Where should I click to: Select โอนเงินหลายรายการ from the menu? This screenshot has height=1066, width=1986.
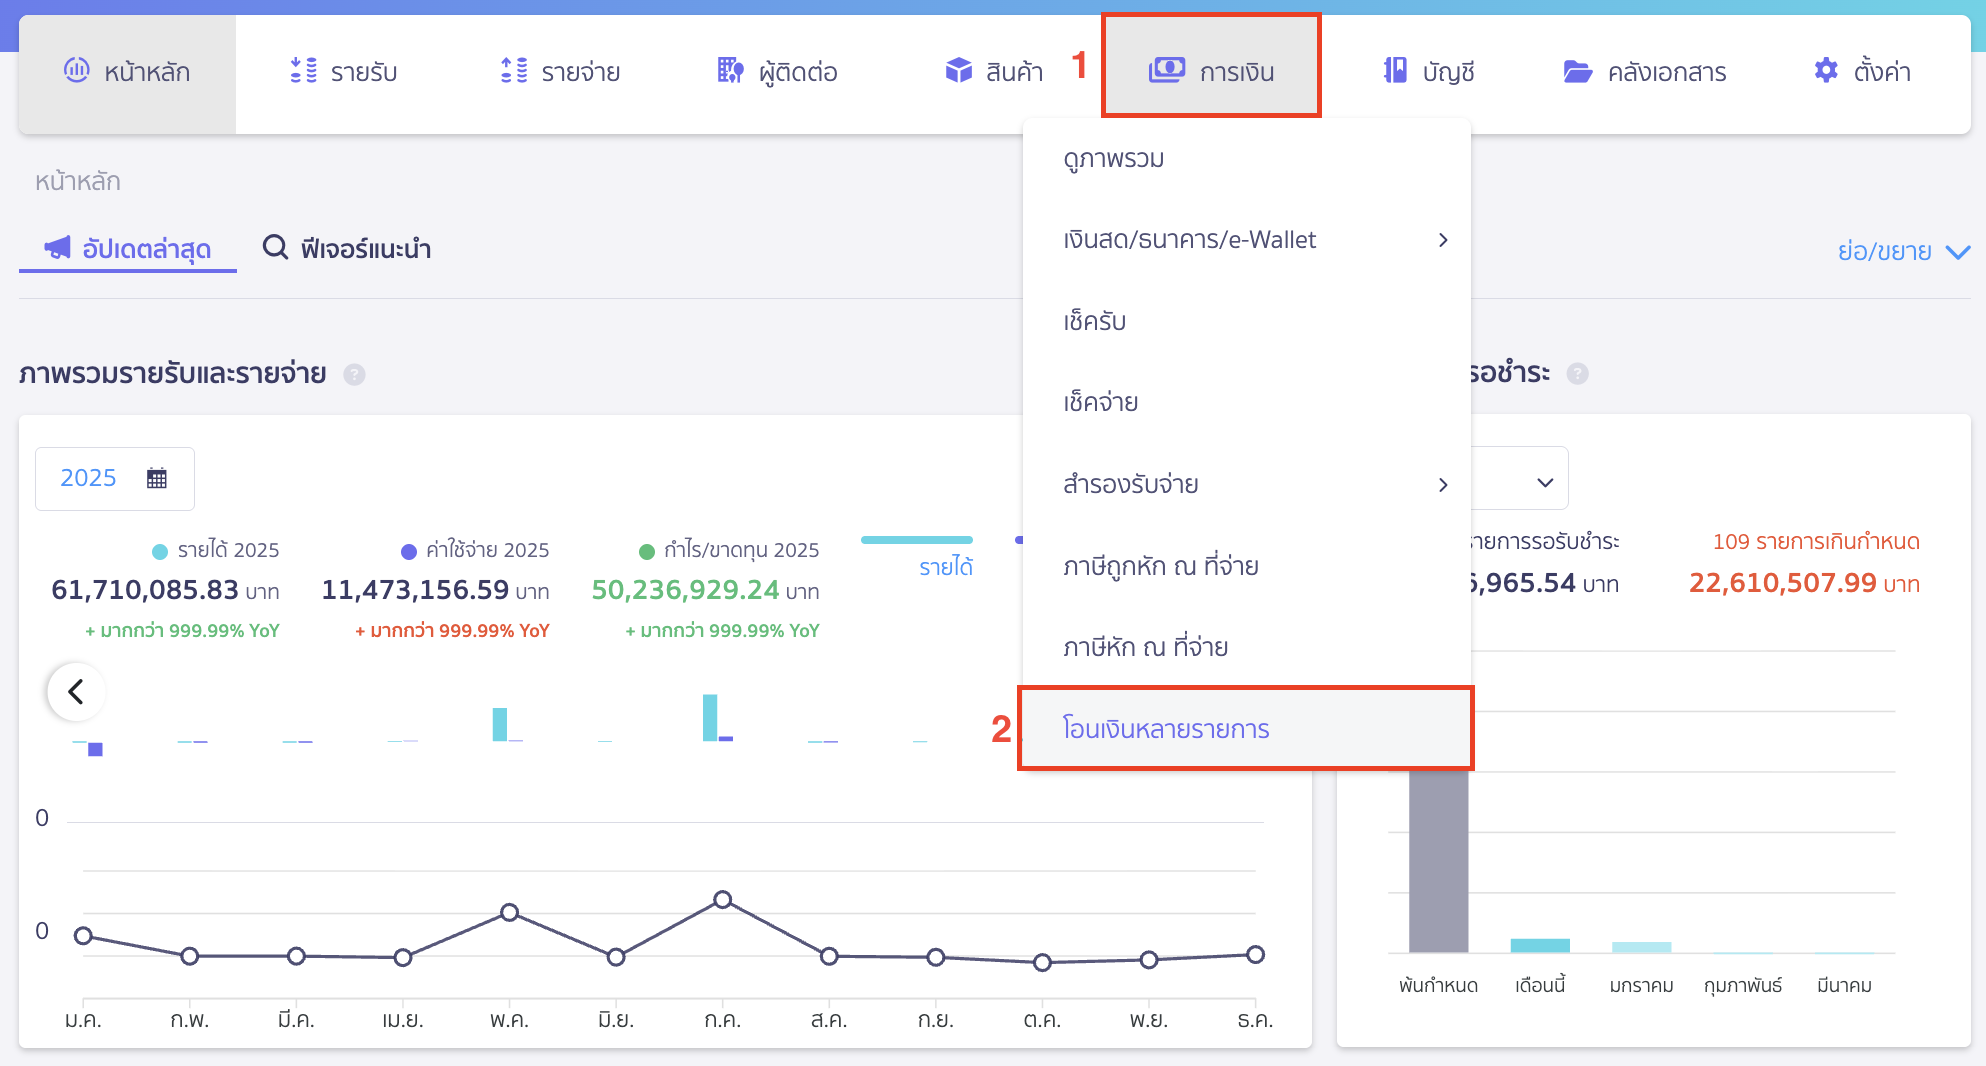tap(1166, 729)
